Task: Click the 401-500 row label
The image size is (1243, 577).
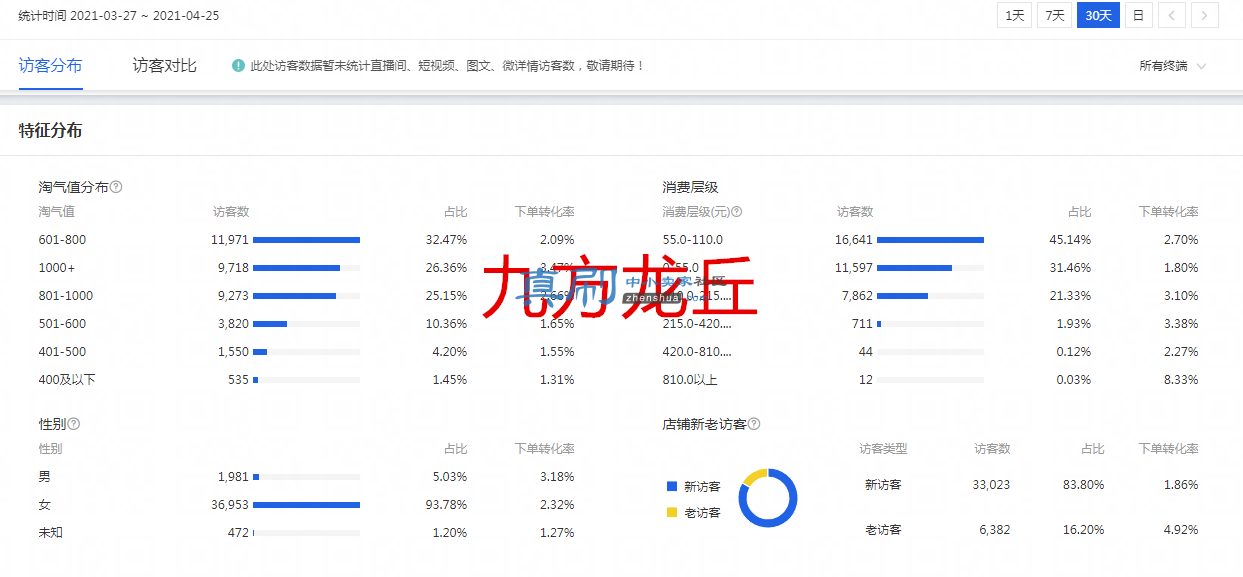Action: [63, 352]
